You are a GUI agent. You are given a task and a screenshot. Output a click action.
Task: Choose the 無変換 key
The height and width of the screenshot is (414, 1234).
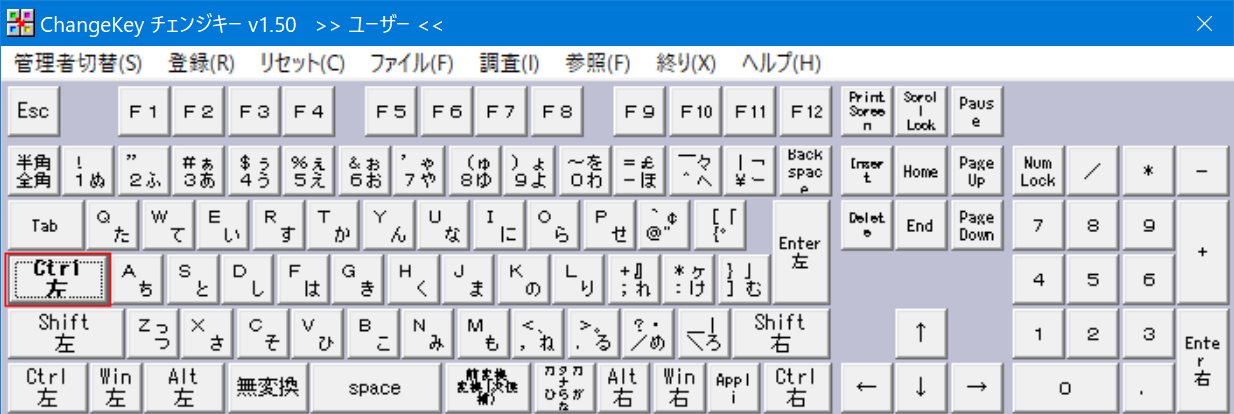click(x=266, y=387)
